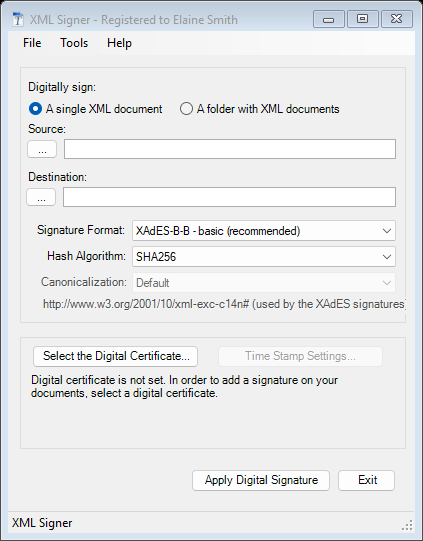423x541 pixels.
Task: Click the Time Stamp Settings button
Action: point(301,356)
